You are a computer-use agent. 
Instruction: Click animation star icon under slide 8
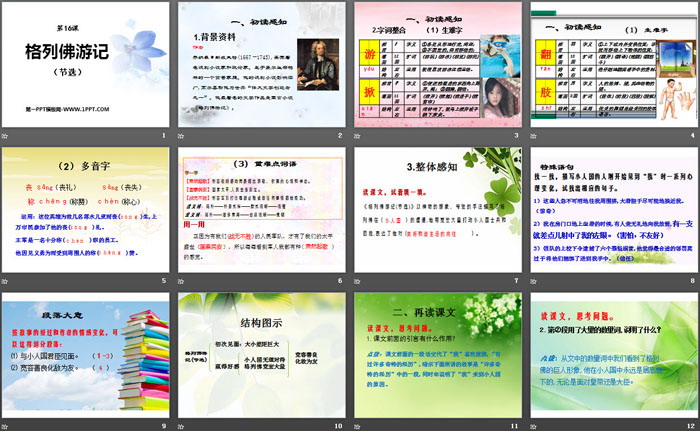[x=534, y=281]
